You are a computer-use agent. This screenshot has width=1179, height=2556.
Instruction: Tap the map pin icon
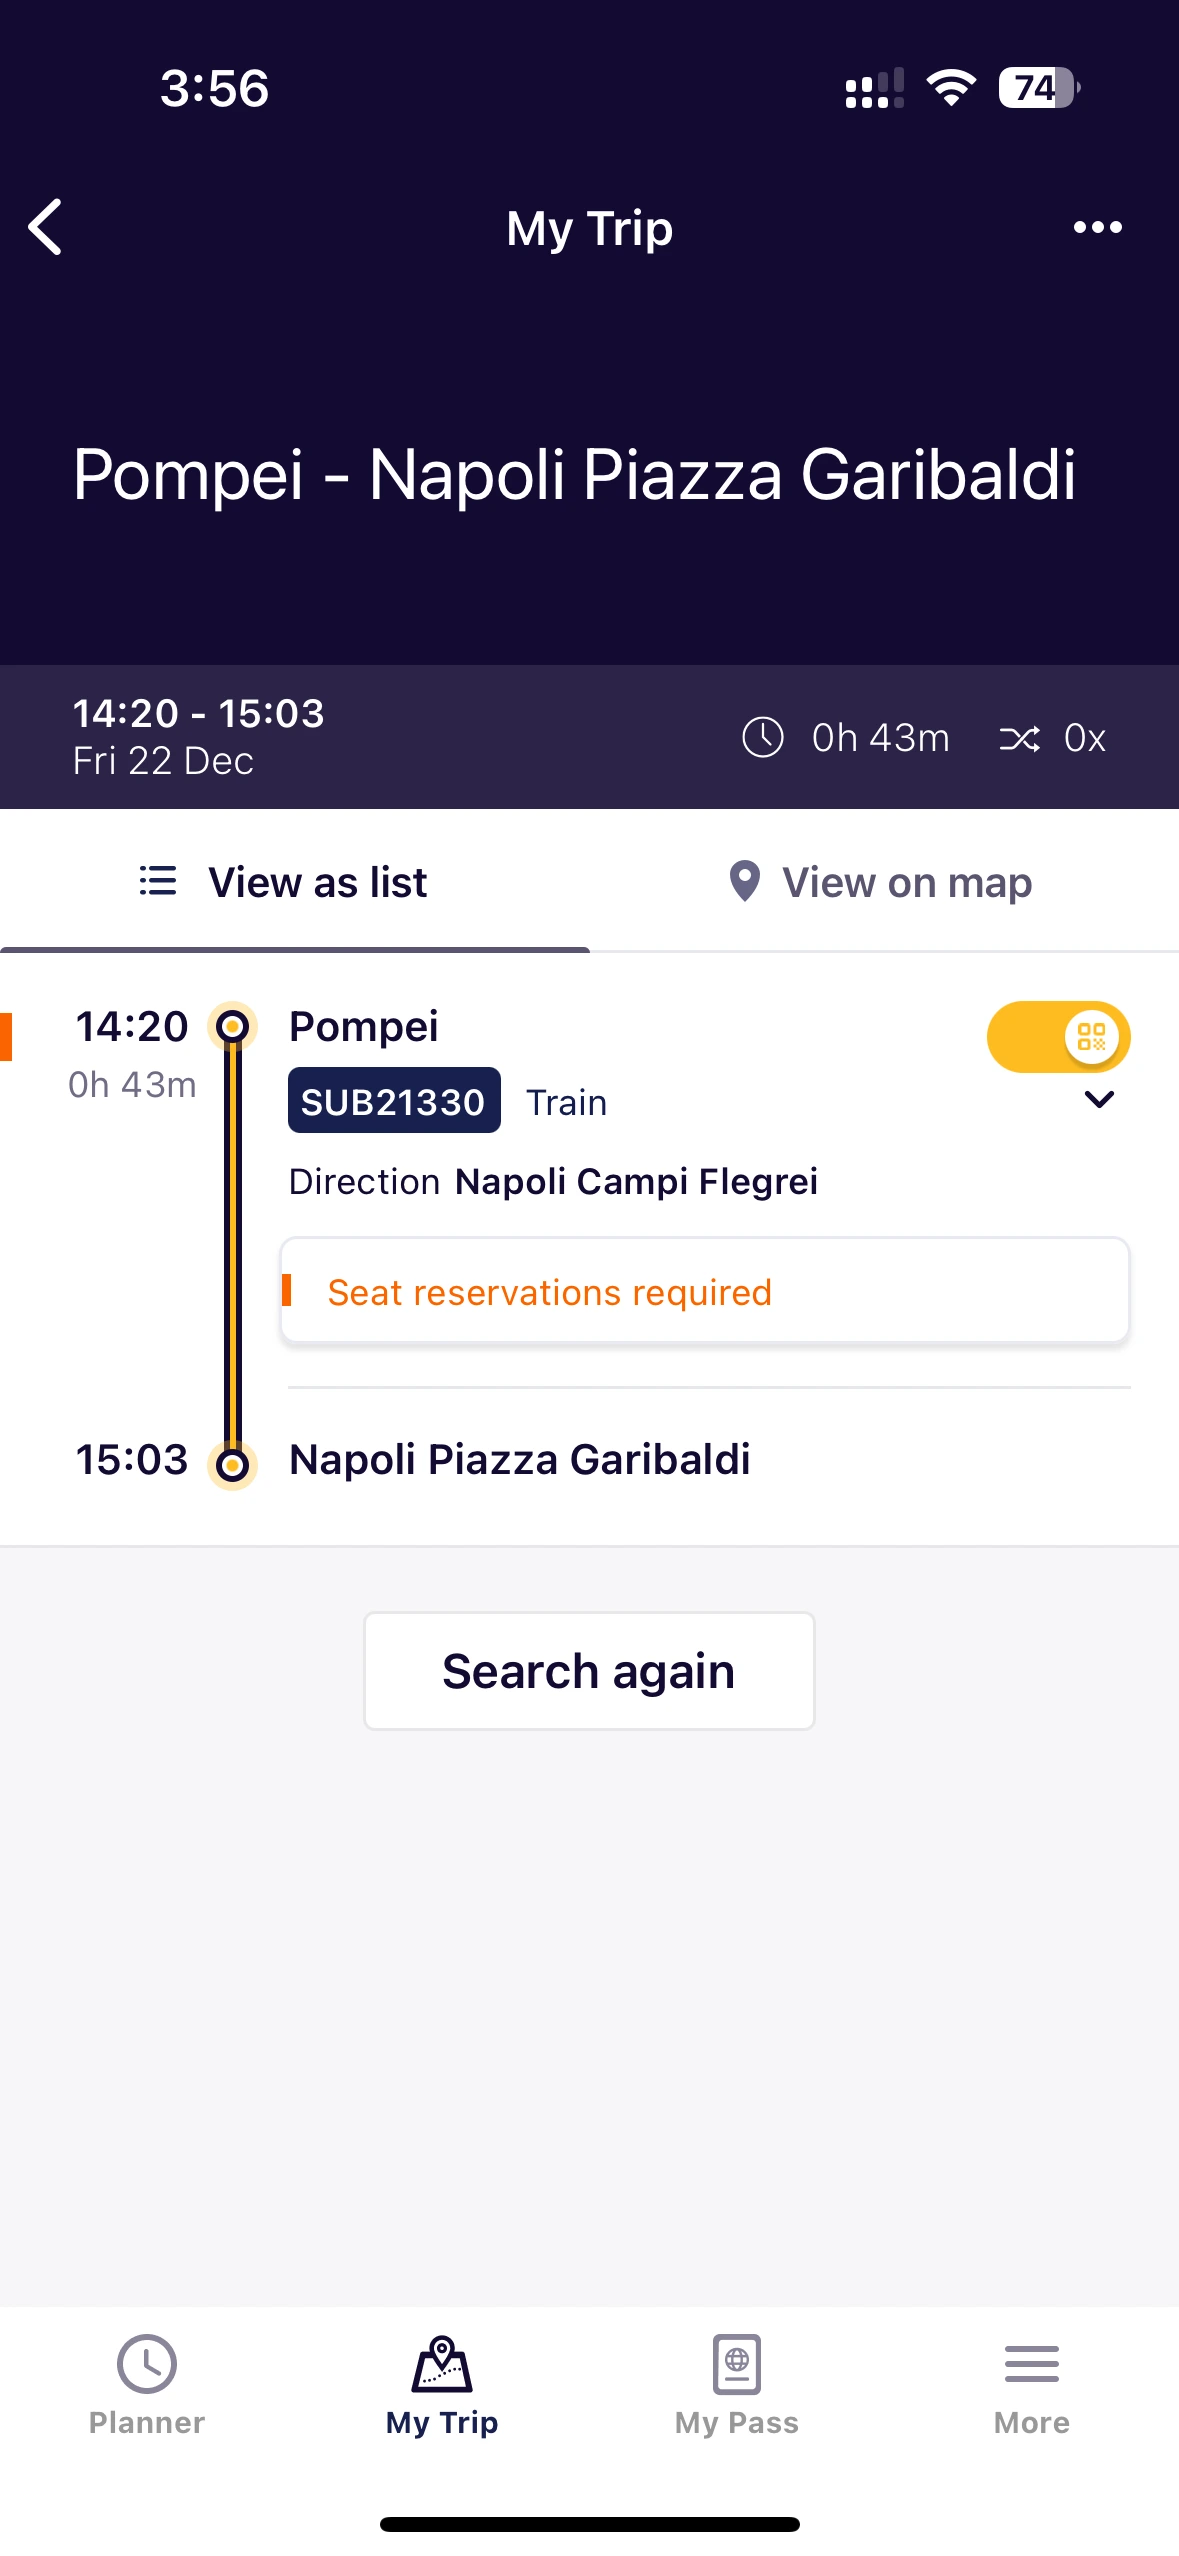(x=744, y=882)
